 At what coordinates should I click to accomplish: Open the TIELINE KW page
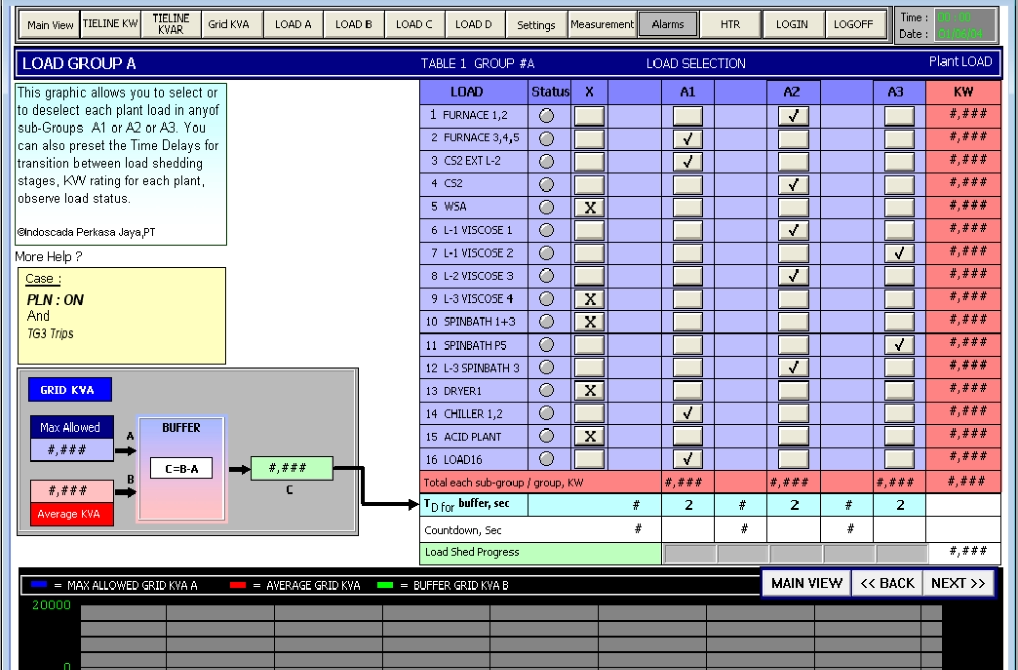[110, 24]
